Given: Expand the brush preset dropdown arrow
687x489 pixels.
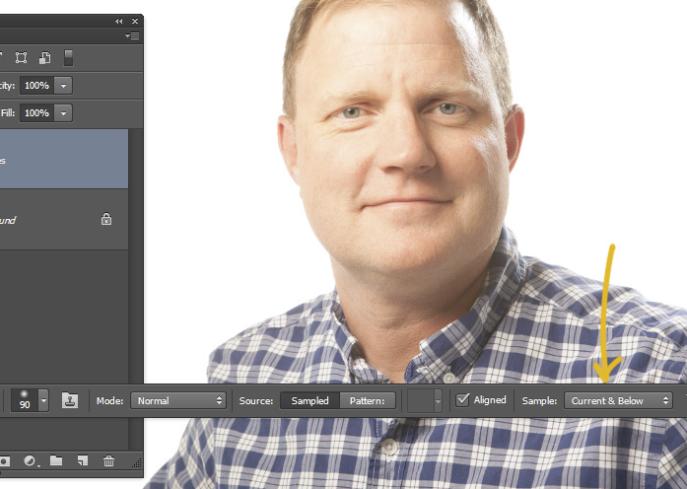Looking at the screenshot, I should tap(43, 400).
